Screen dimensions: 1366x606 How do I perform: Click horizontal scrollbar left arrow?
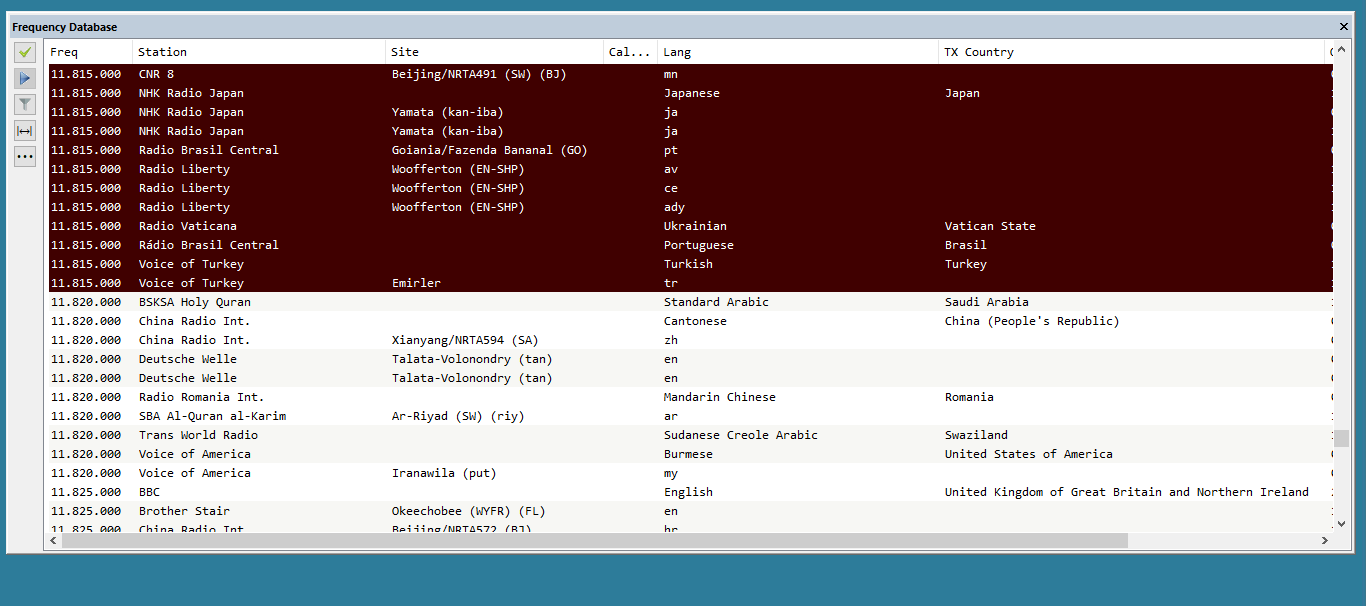pos(53,541)
